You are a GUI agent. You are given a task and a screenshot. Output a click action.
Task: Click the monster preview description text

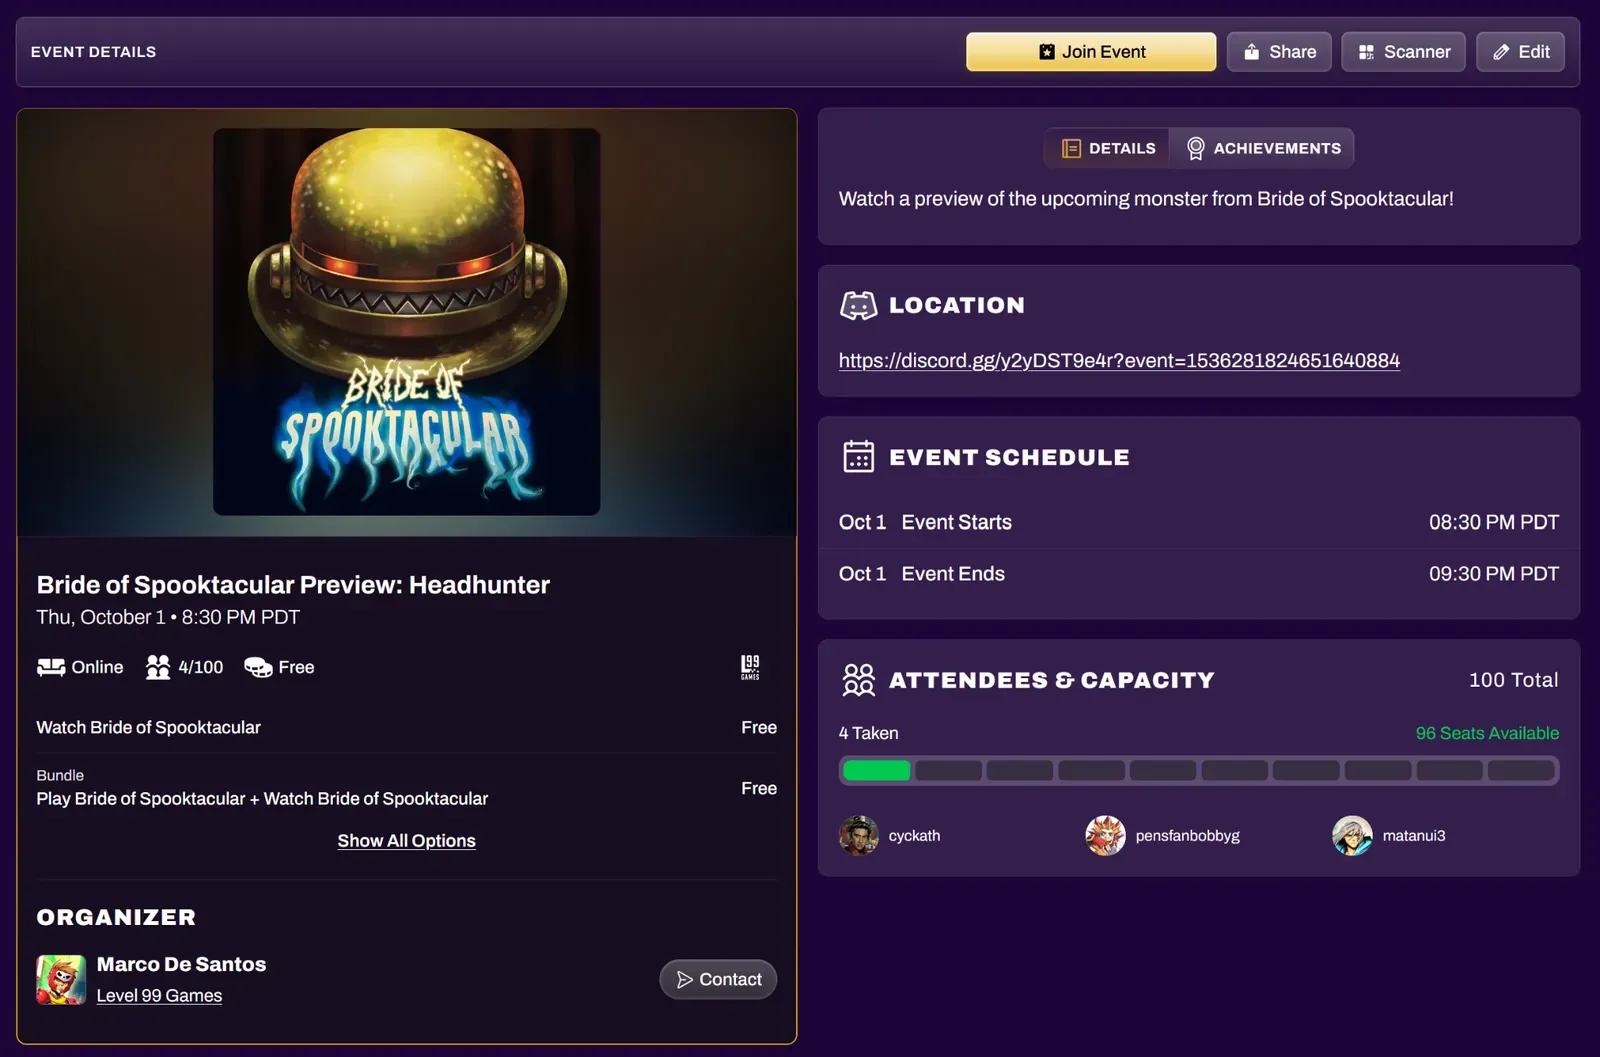1146,199
